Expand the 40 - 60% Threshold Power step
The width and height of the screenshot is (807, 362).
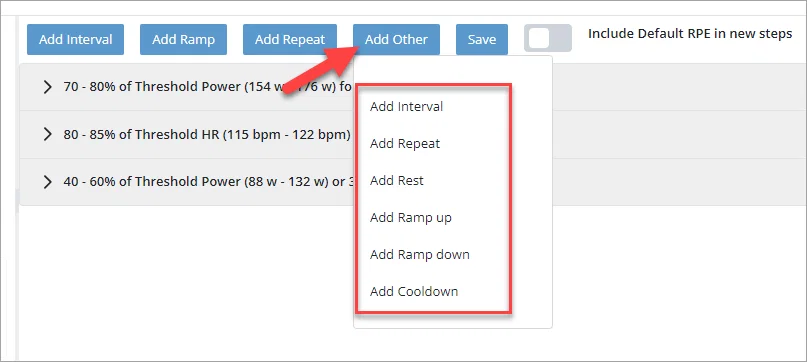[x=47, y=182]
